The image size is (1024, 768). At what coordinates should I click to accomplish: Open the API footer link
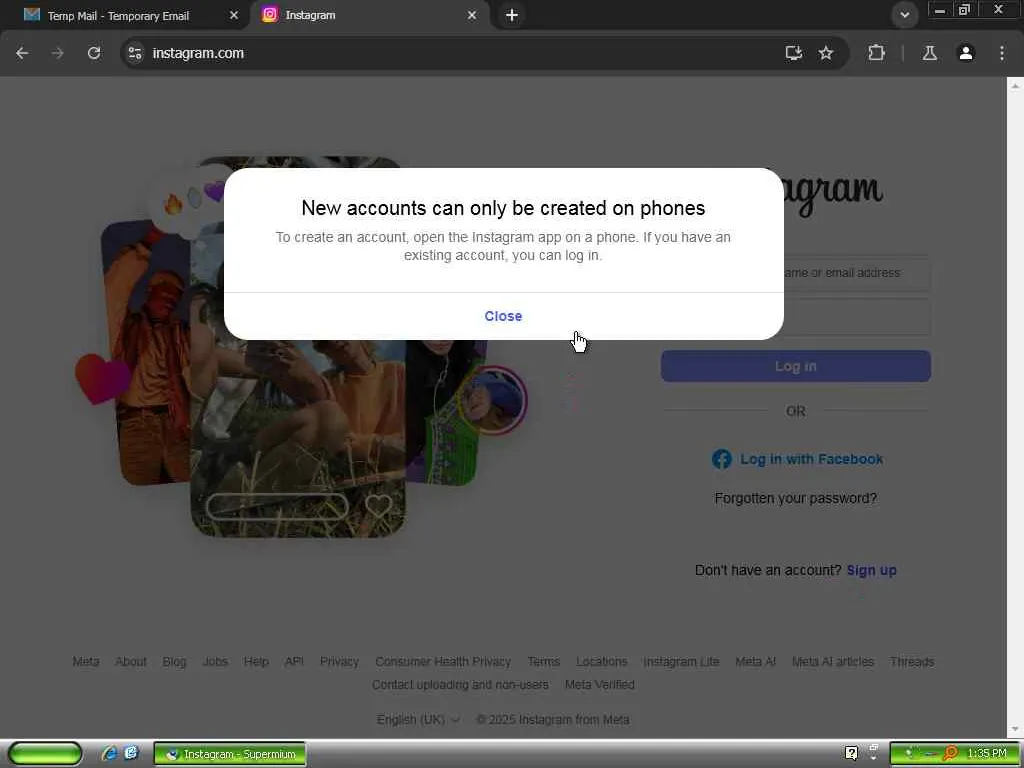[294, 662]
